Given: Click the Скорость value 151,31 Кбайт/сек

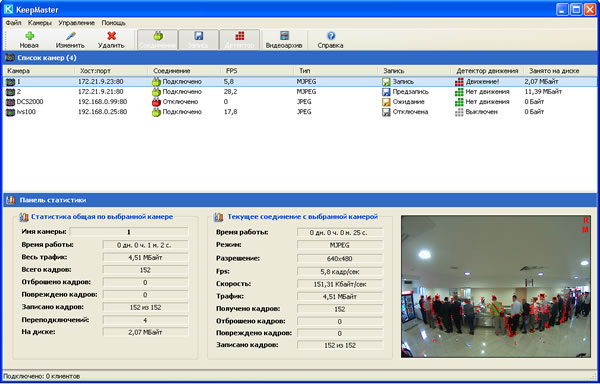Looking at the screenshot, I should tap(340, 284).
